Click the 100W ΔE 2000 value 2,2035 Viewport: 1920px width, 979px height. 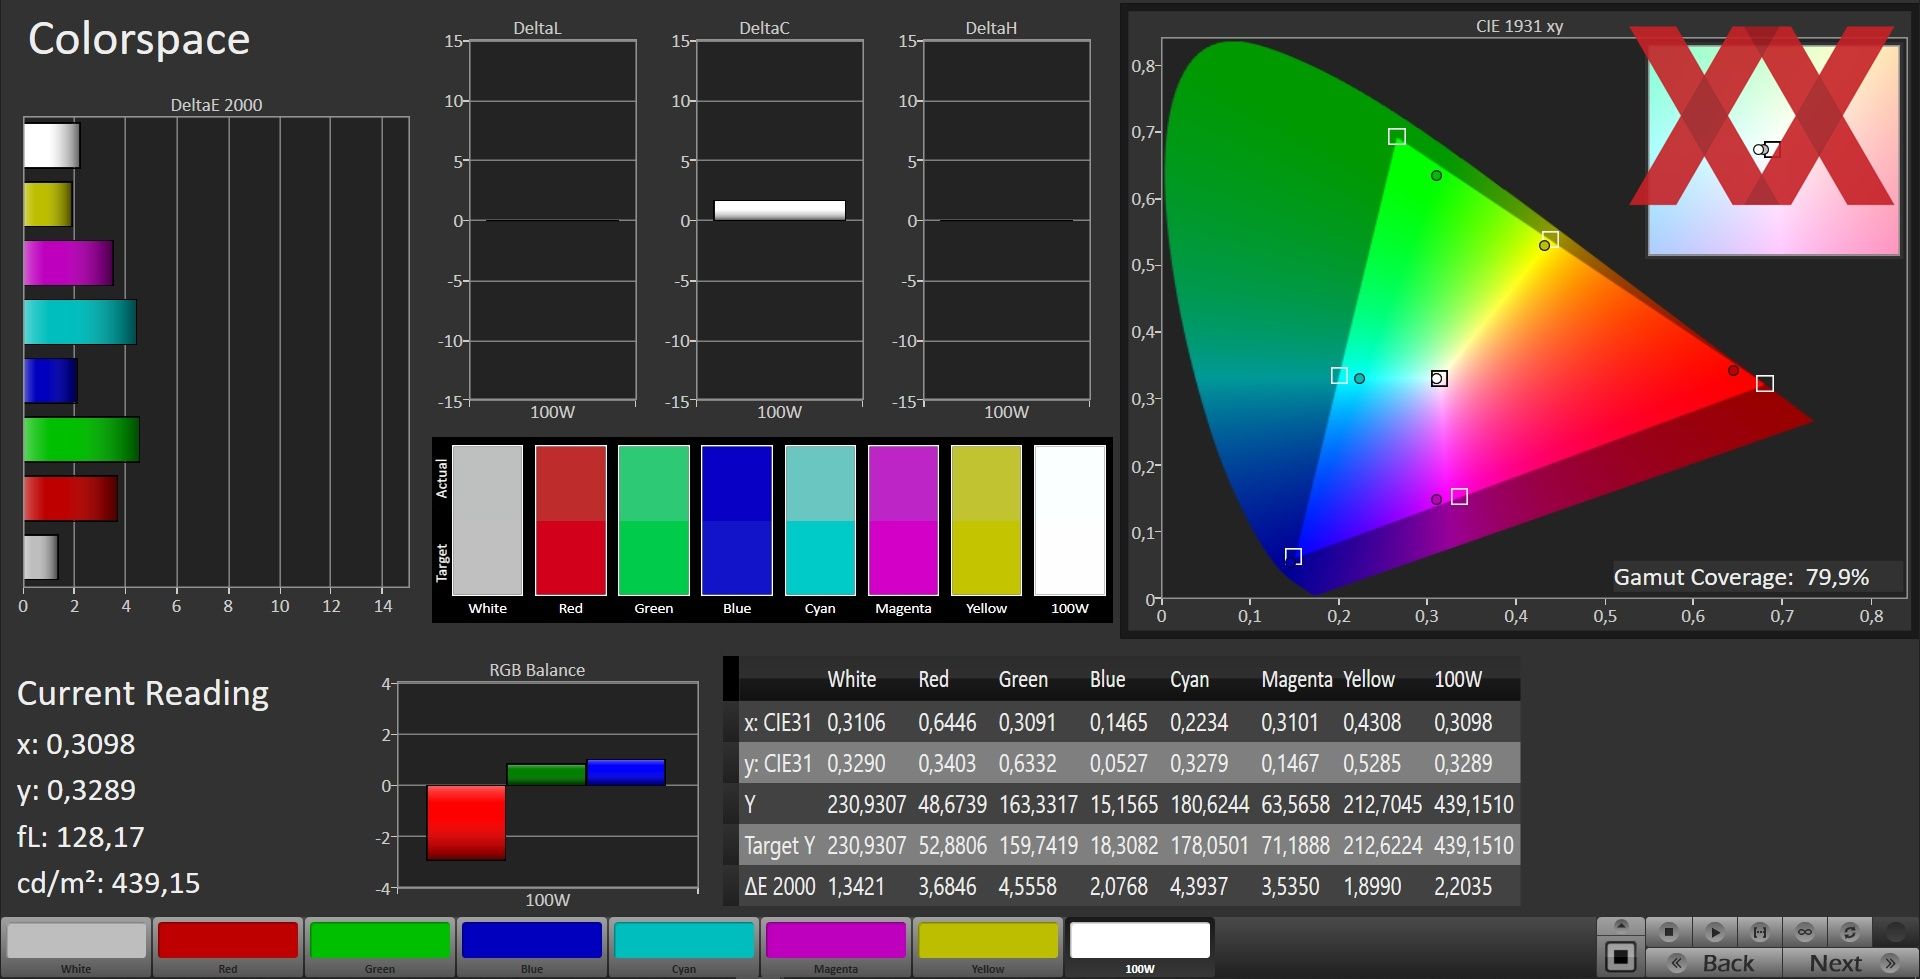coord(1463,886)
